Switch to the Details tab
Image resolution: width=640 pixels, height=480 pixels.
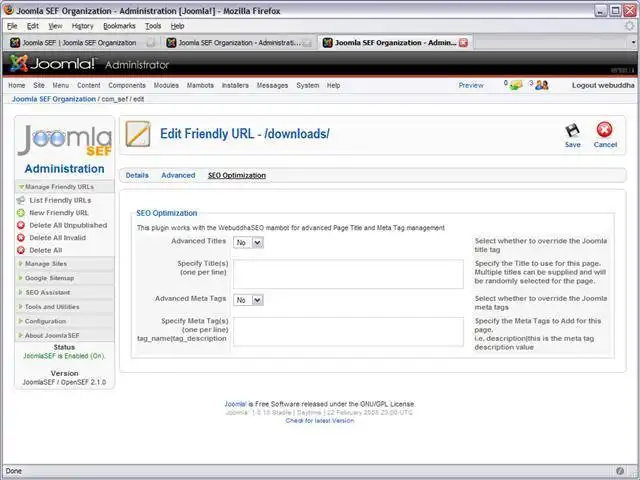coord(137,175)
